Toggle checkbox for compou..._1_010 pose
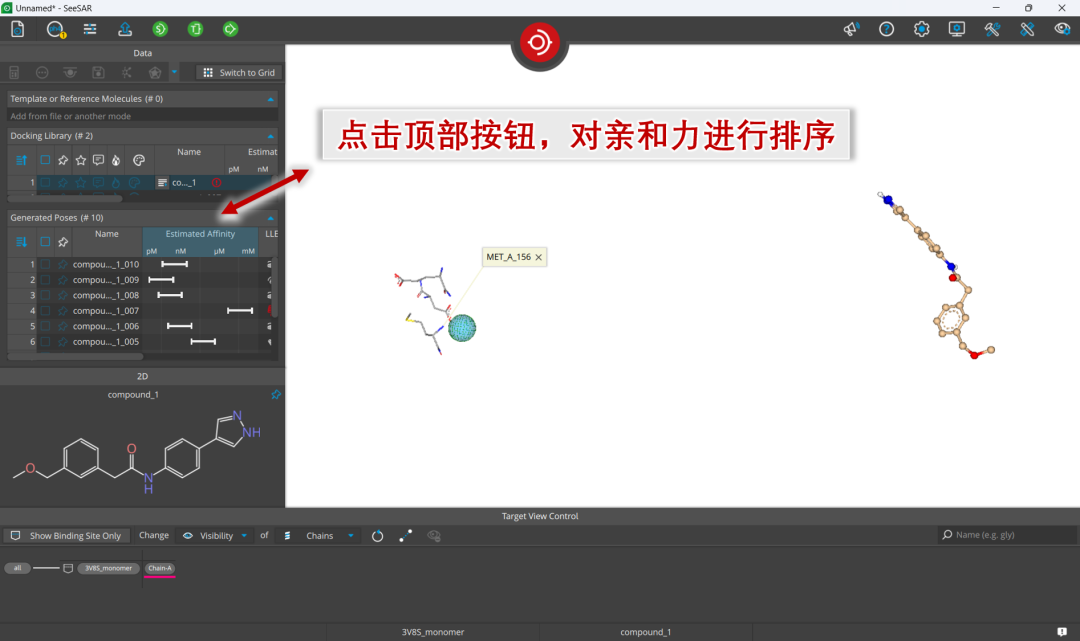 [45, 264]
